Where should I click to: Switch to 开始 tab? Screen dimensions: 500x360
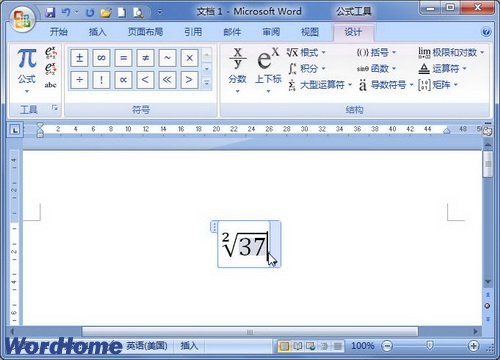[x=59, y=32]
